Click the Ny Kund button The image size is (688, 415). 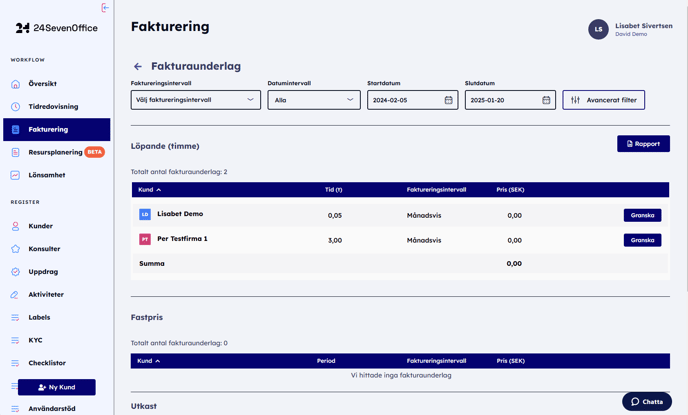57,387
